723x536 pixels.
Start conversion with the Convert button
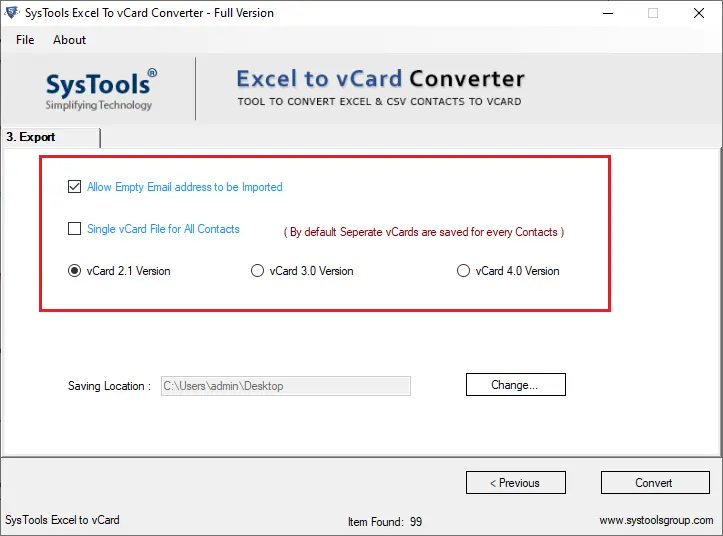(655, 482)
